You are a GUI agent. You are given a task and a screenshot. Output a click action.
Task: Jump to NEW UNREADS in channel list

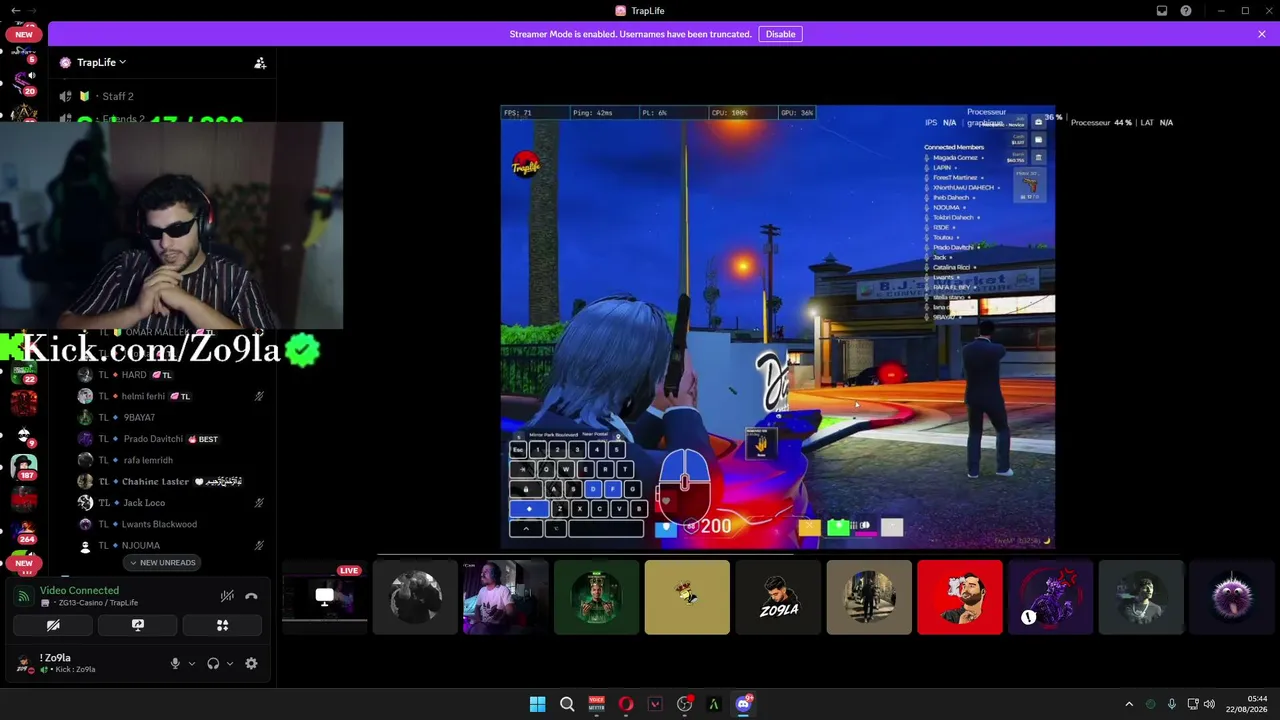(x=161, y=563)
